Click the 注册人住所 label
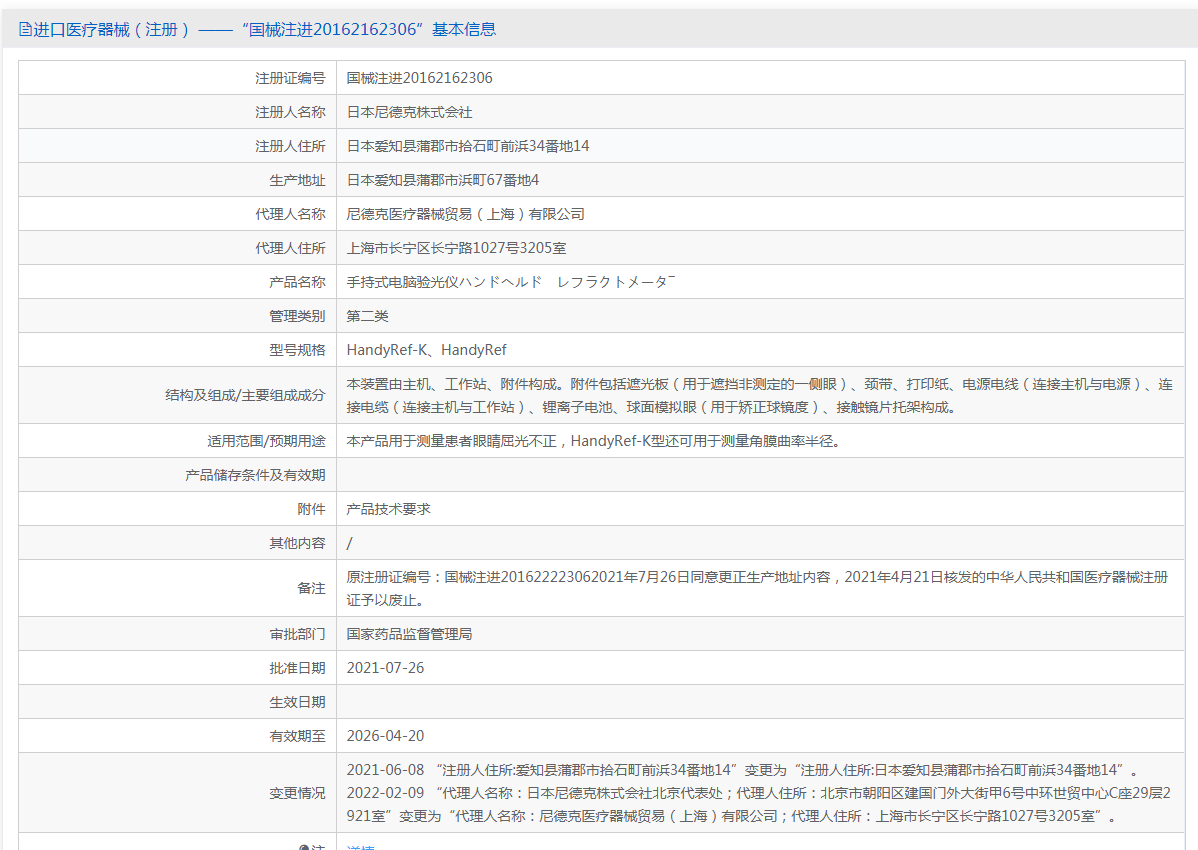 tap(290, 146)
